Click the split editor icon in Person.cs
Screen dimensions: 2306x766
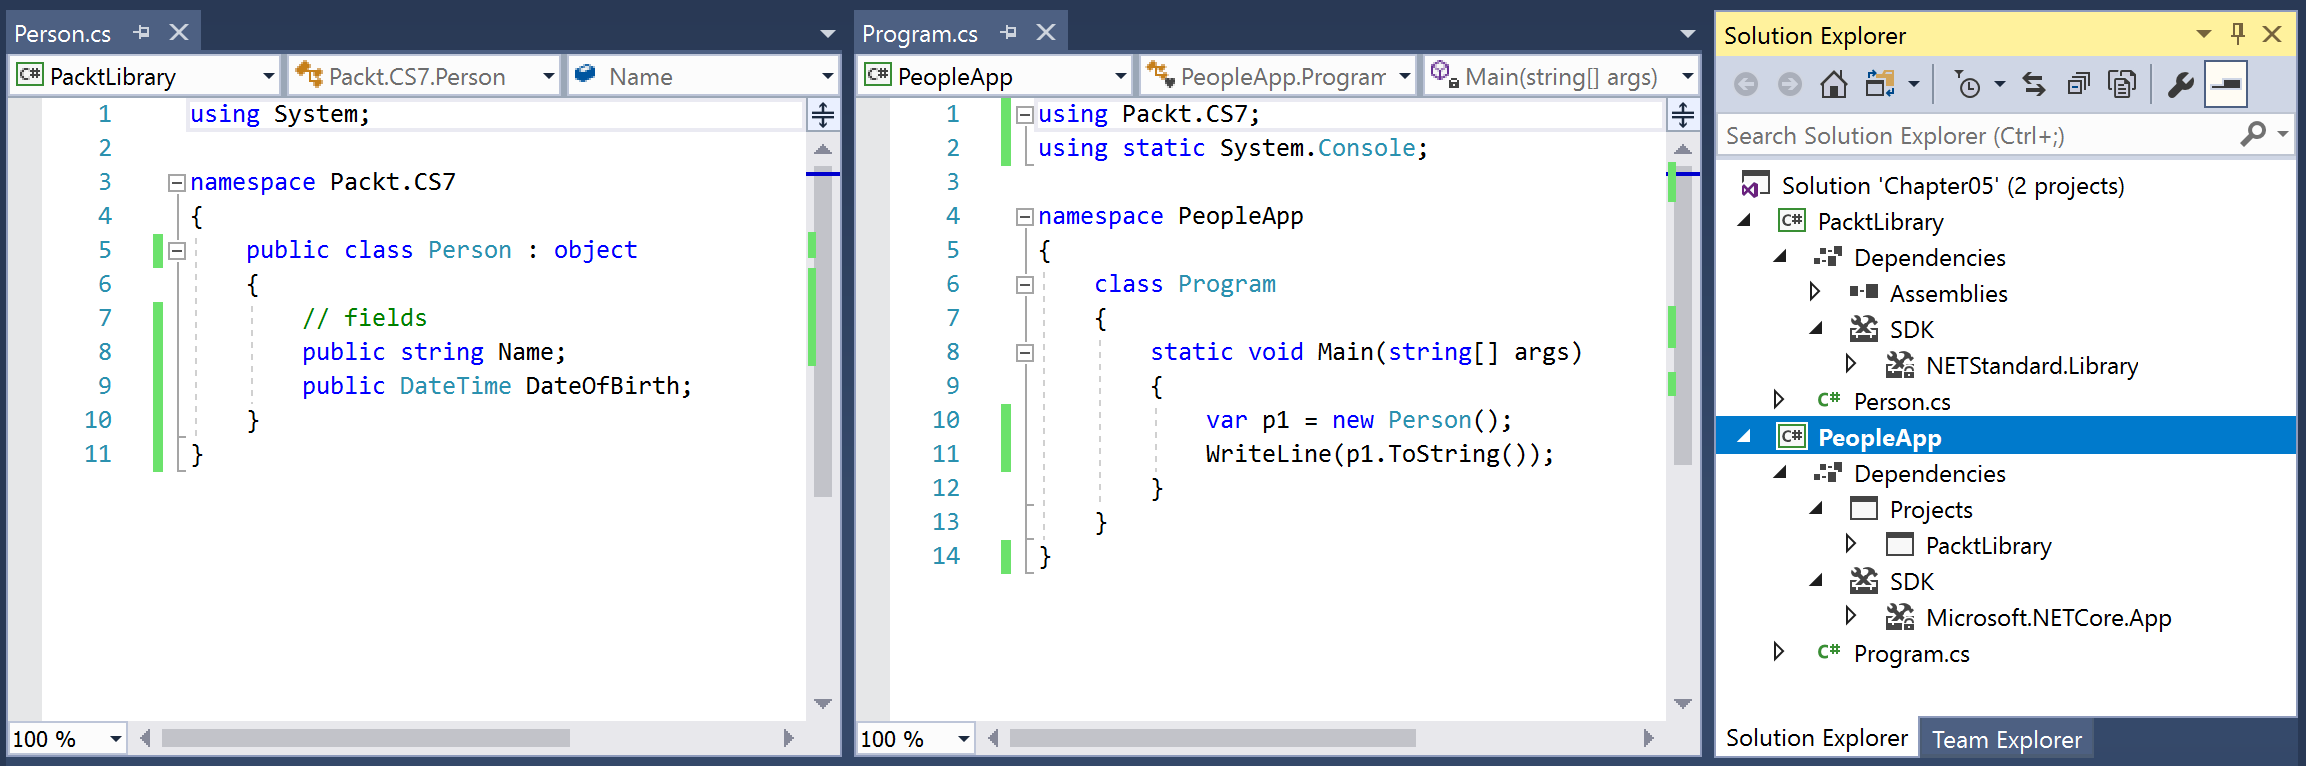(x=822, y=115)
